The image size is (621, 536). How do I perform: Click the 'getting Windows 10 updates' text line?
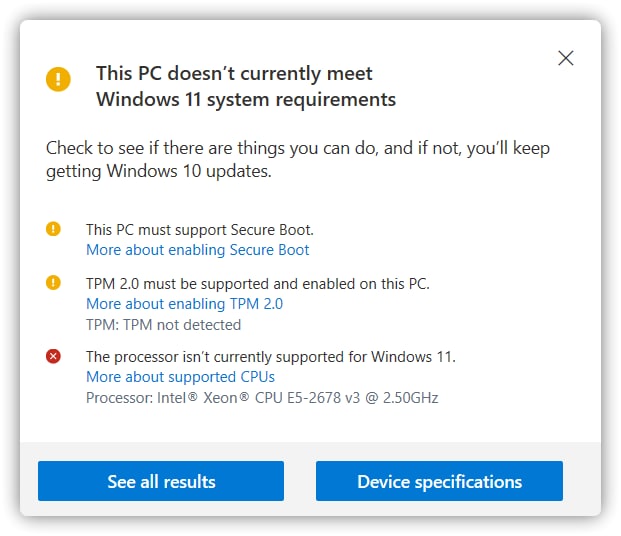159,172
